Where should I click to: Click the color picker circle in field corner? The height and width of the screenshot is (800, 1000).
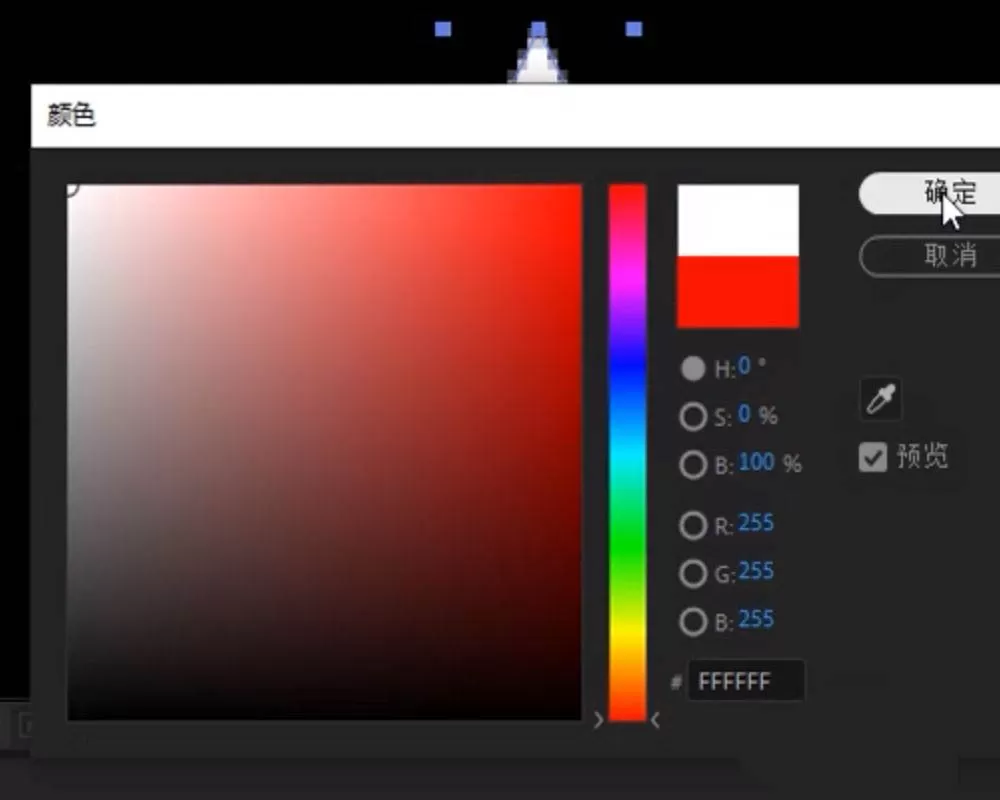(x=71, y=189)
